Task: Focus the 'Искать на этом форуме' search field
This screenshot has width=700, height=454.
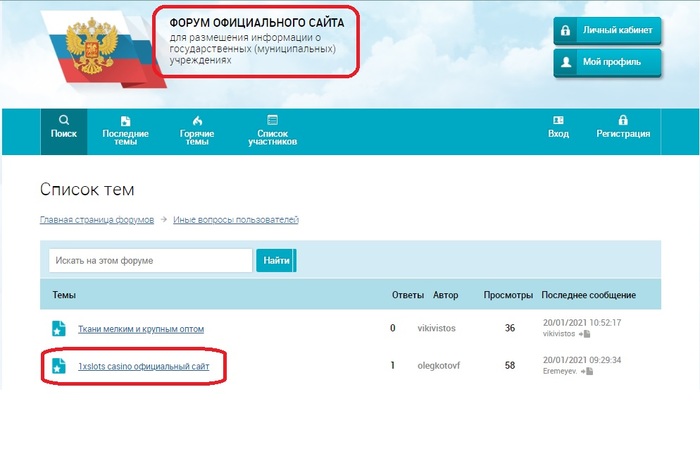Action: tap(150, 261)
